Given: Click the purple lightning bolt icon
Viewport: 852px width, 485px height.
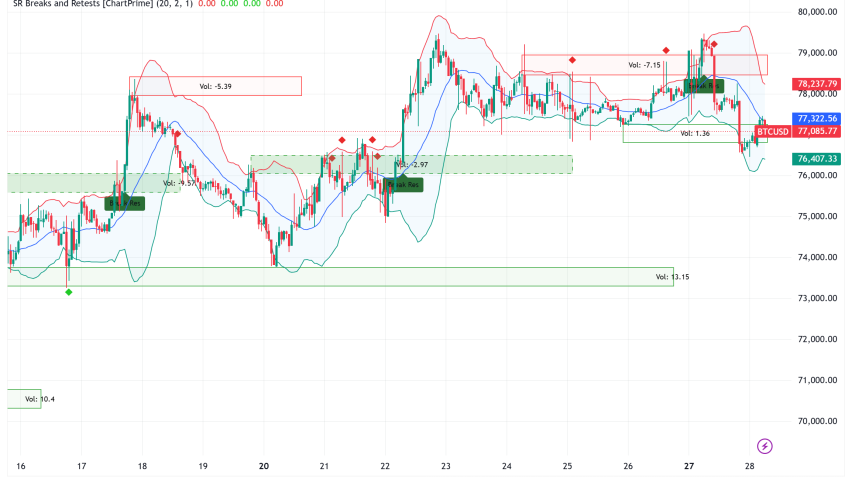Looking at the screenshot, I should point(765,445).
